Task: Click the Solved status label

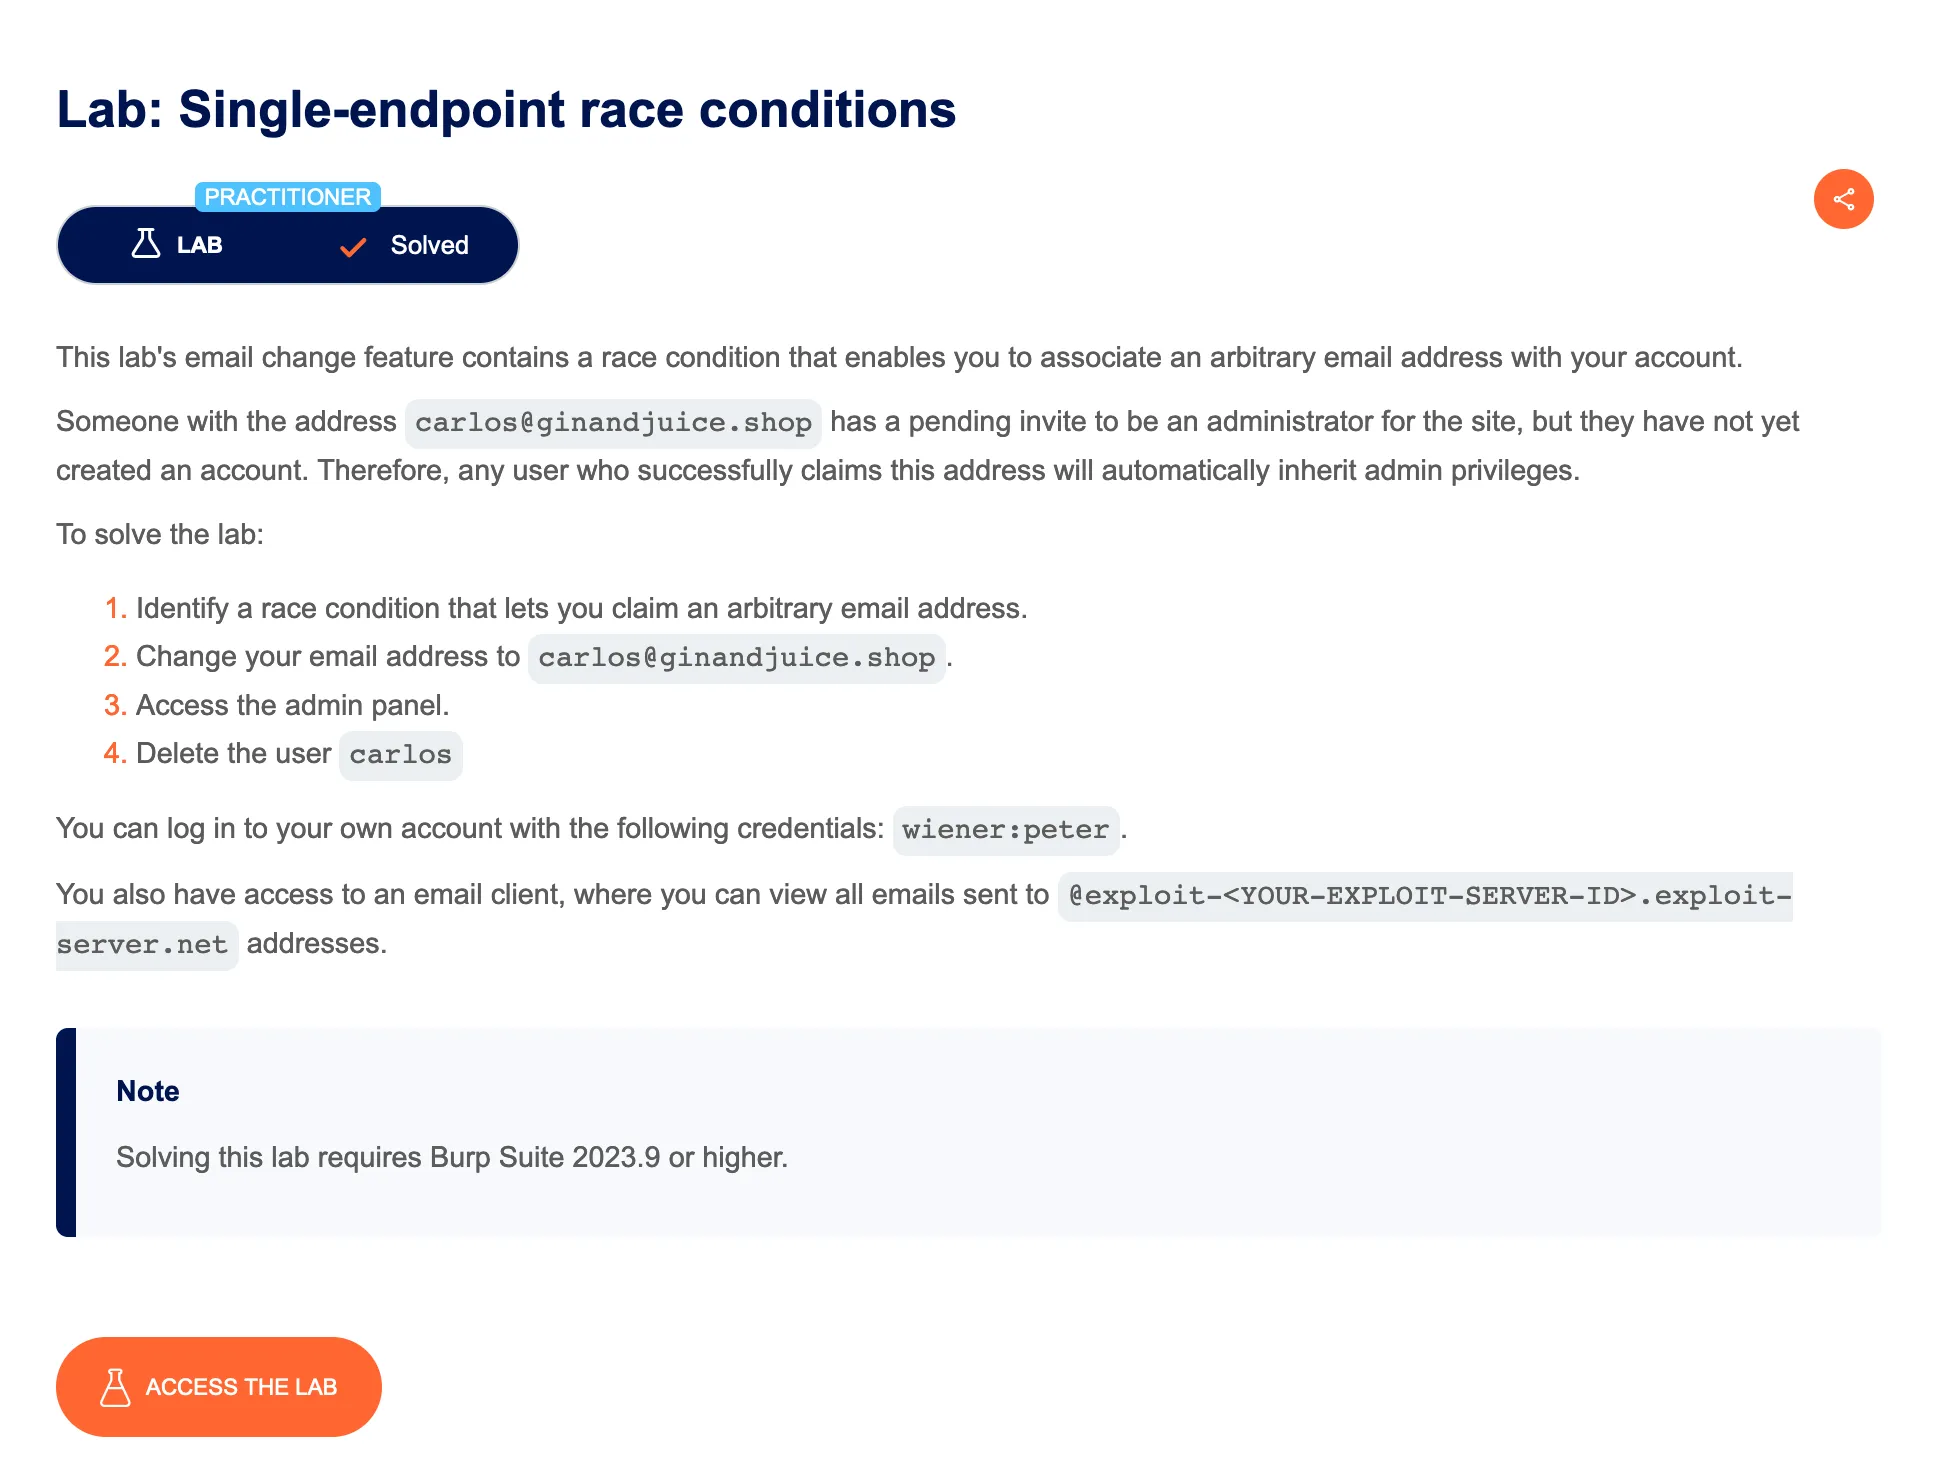Action: pyautogui.click(x=429, y=245)
